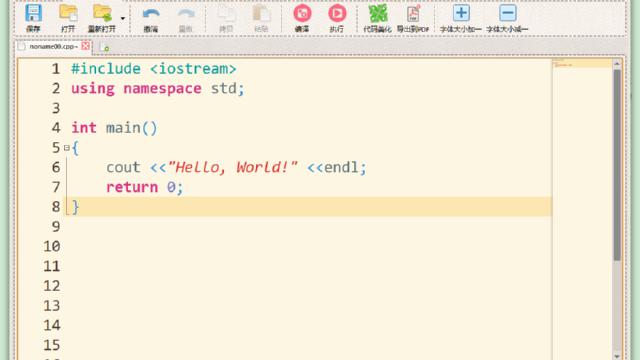Click the red Compile (编译) icon

302,13
